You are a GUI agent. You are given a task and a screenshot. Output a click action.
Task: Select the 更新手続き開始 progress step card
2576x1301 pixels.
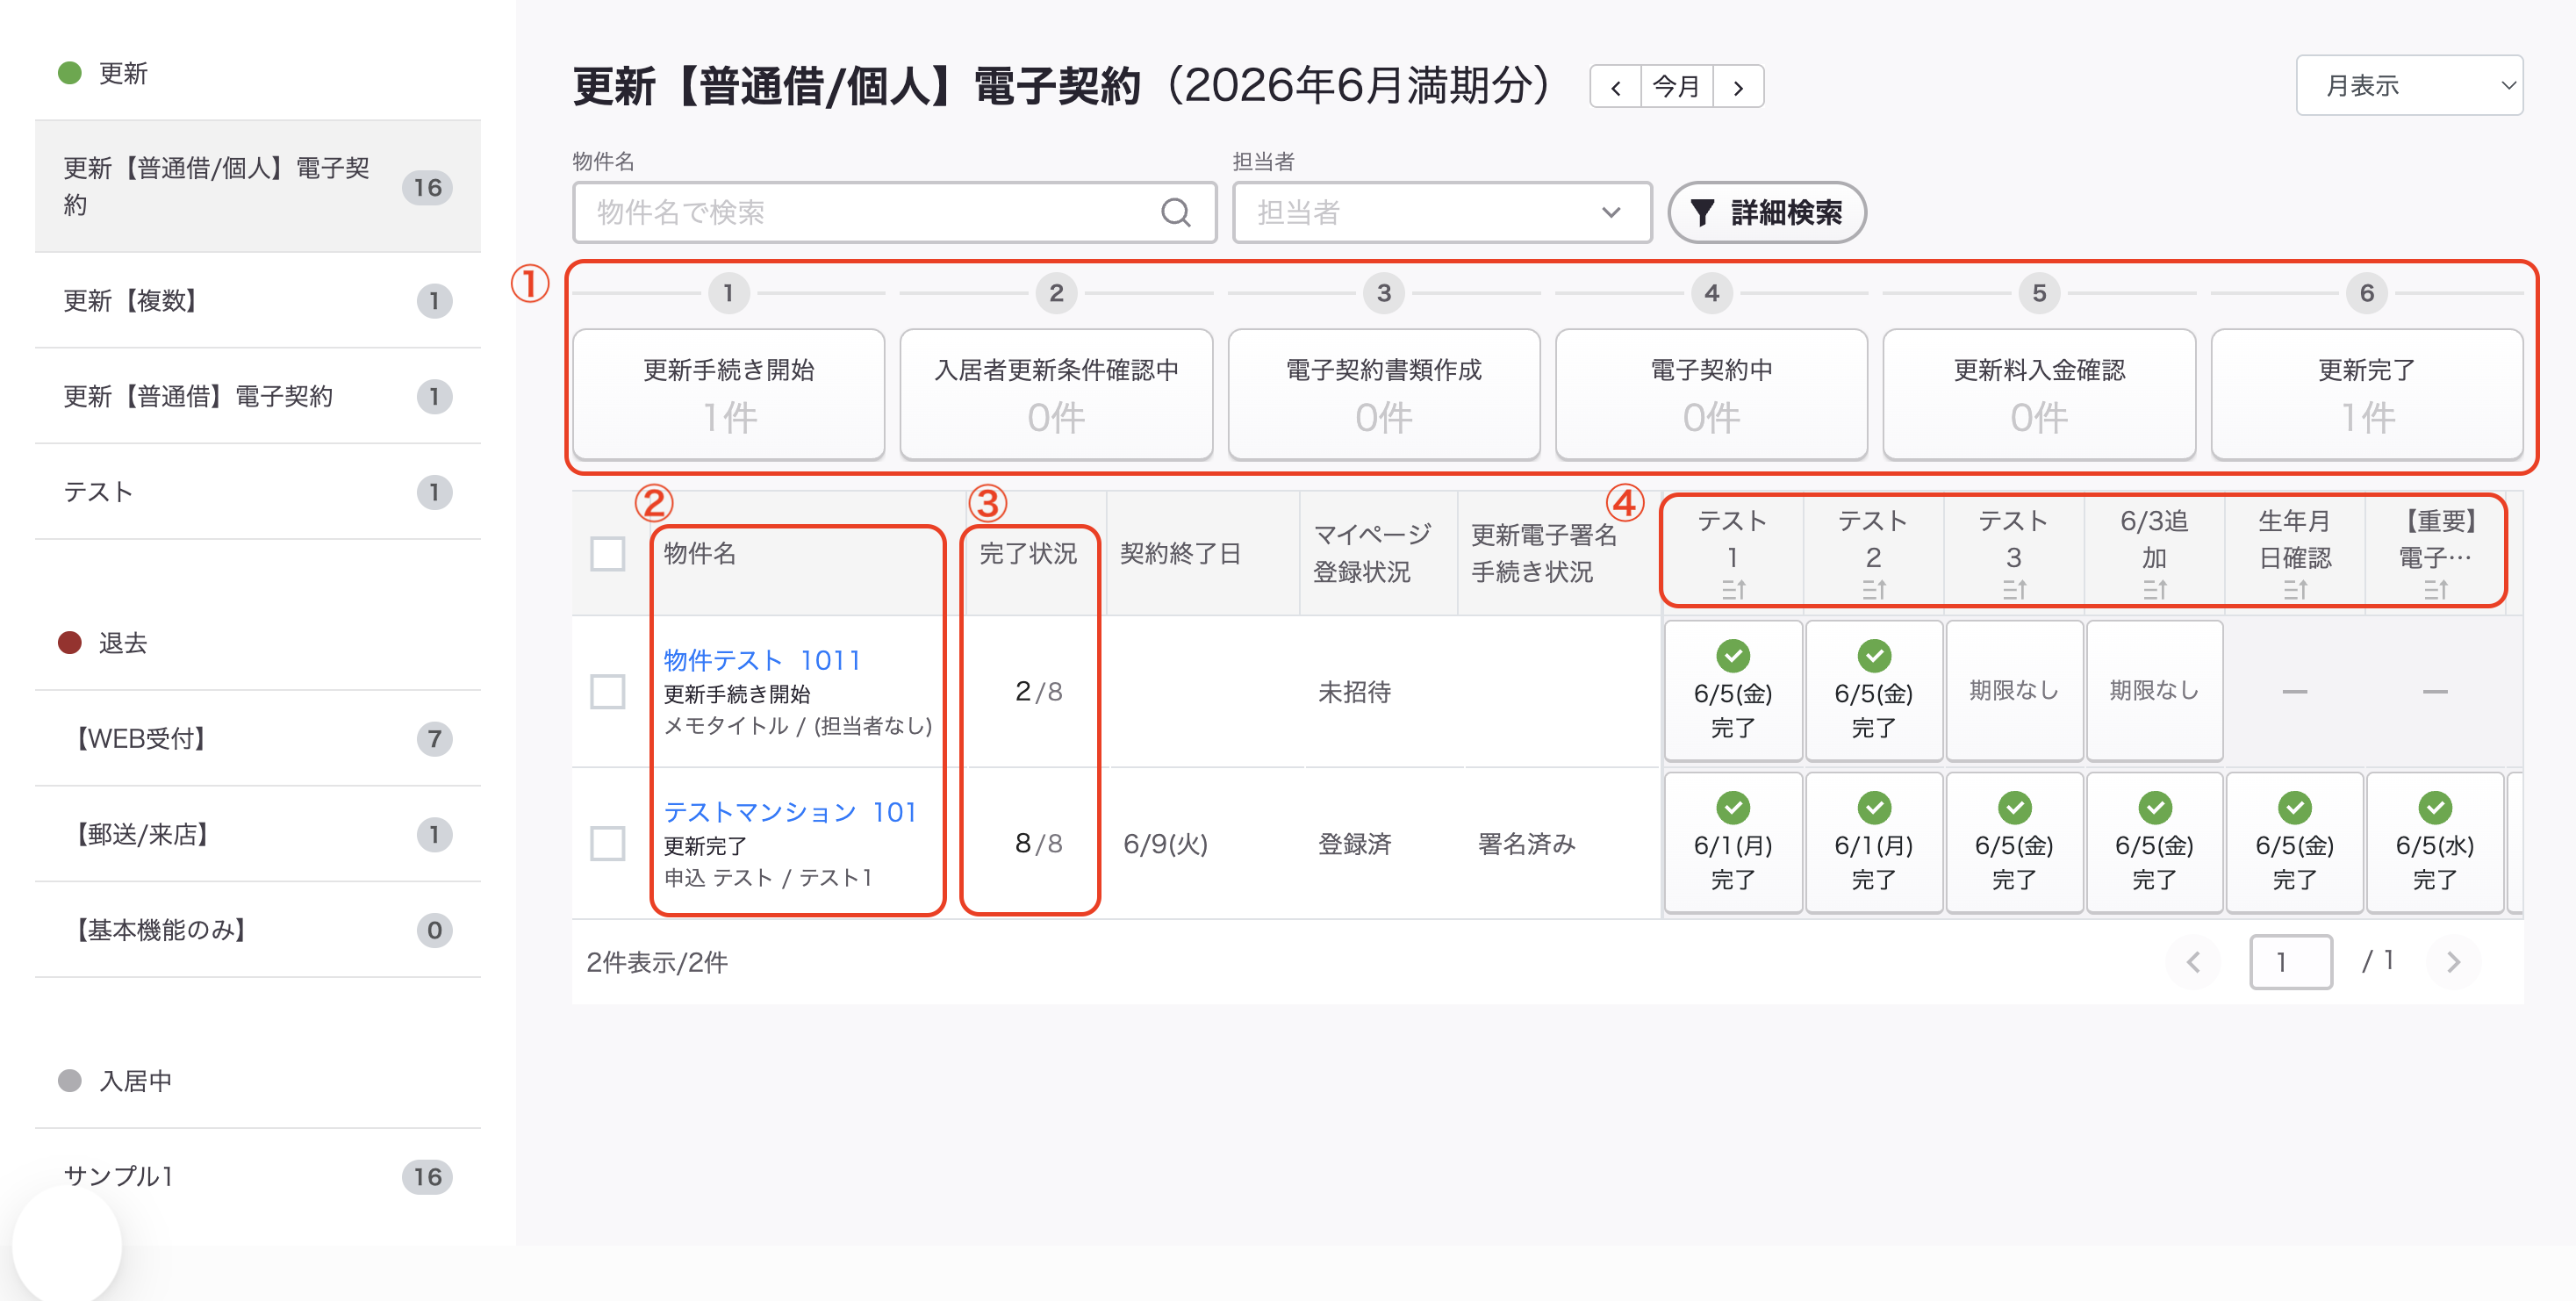point(728,394)
